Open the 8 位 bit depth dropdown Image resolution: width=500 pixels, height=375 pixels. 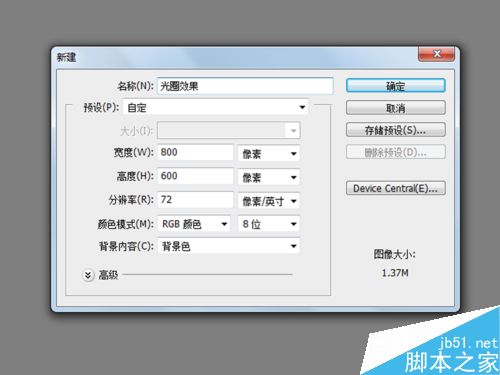pos(269,224)
